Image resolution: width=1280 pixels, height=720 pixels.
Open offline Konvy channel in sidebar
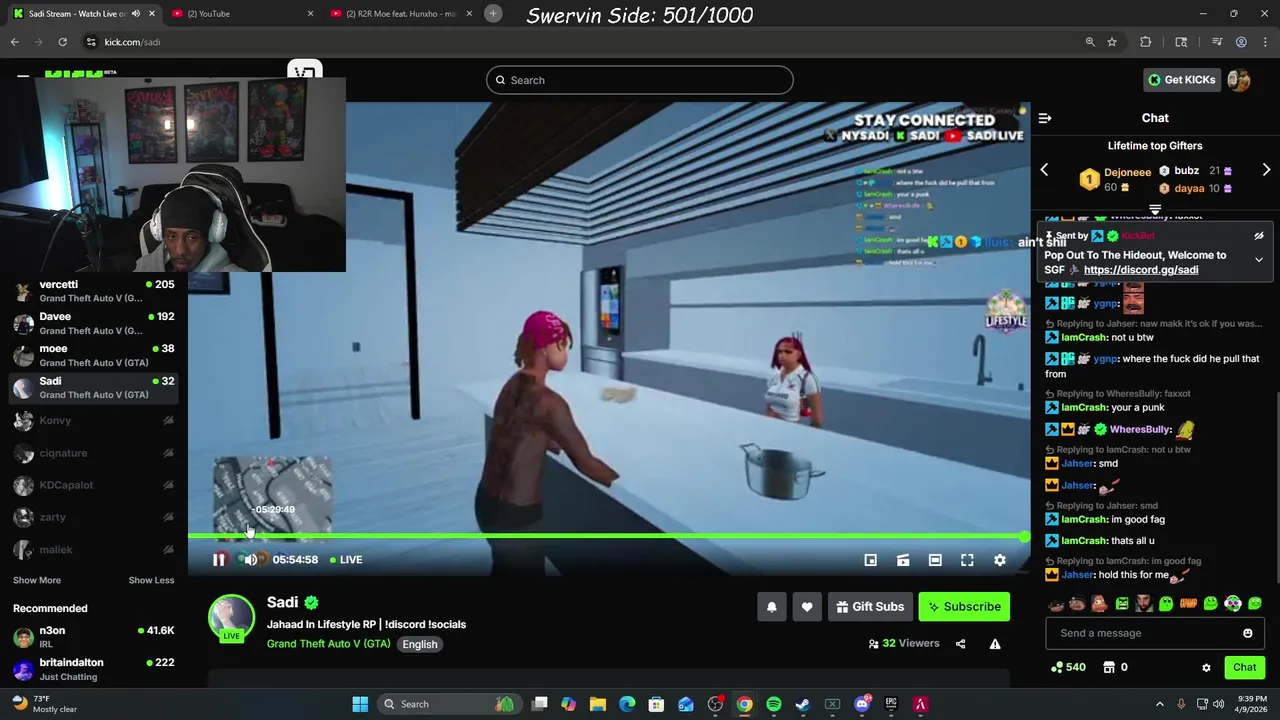click(94, 421)
